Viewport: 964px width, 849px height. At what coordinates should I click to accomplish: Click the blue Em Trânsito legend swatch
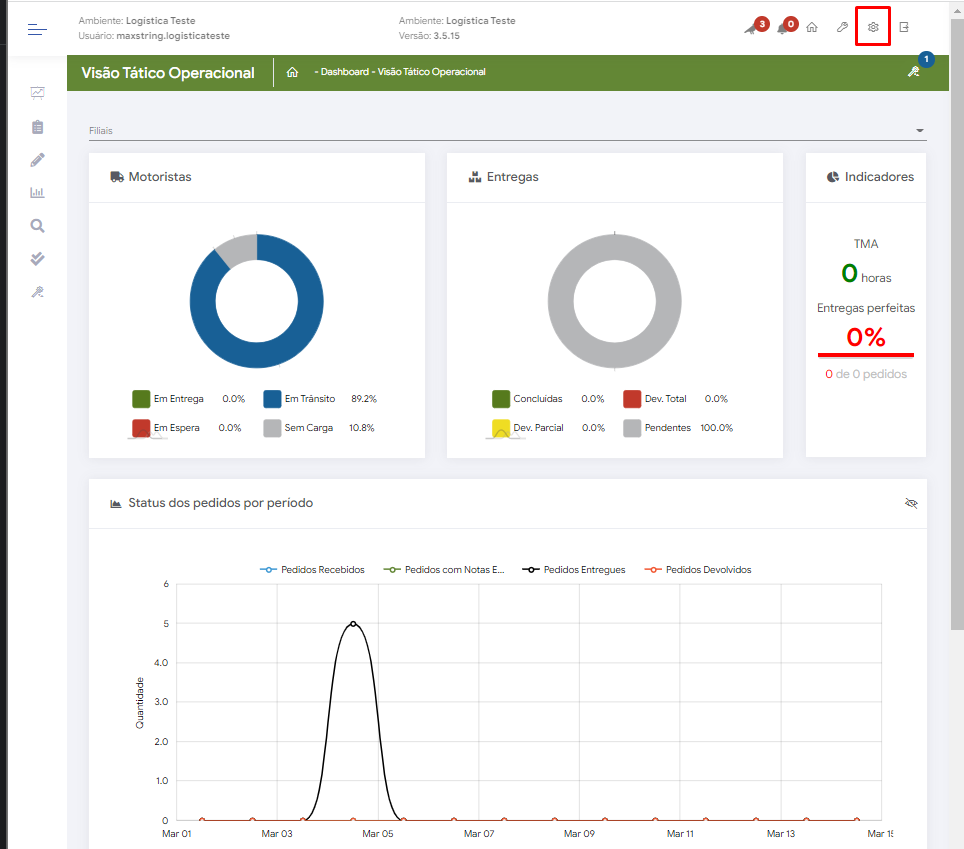tap(273, 399)
